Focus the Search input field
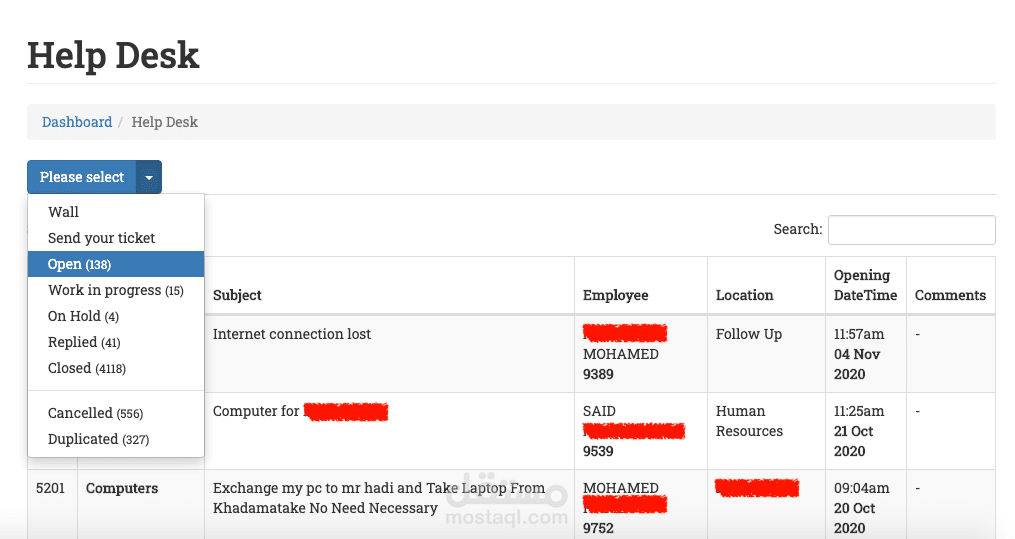Viewport: 1015px width, 539px height. pyautogui.click(x=911, y=229)
